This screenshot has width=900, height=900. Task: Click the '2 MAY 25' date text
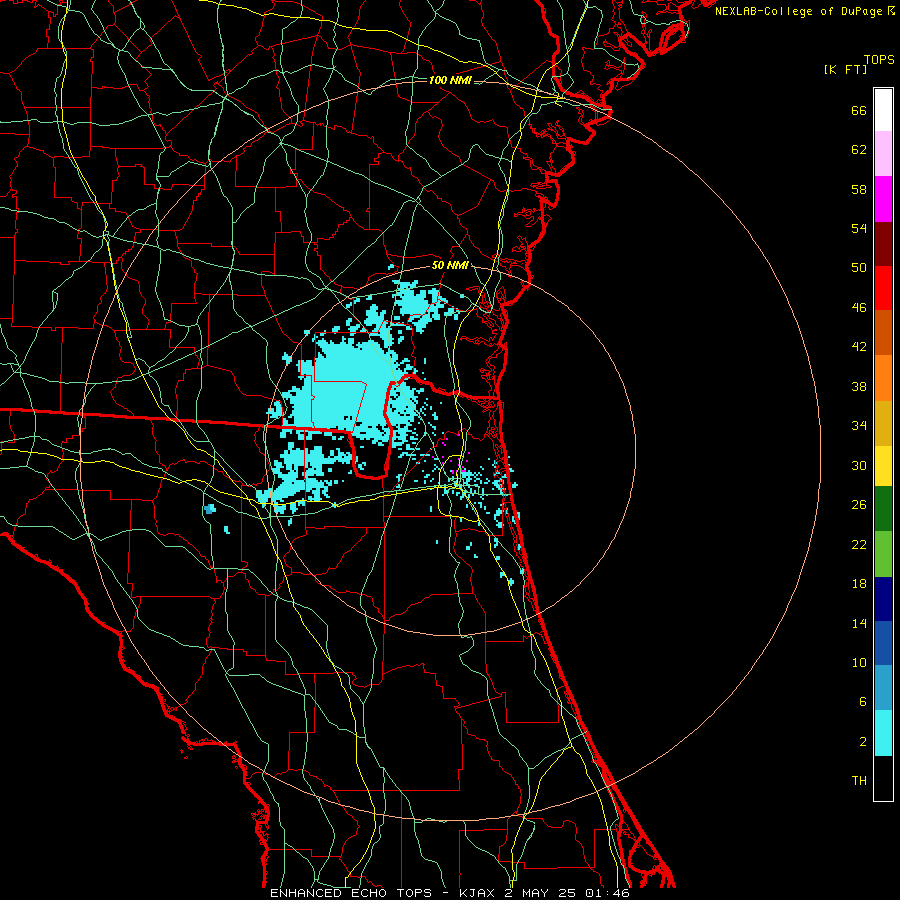(x=540, y=893)
